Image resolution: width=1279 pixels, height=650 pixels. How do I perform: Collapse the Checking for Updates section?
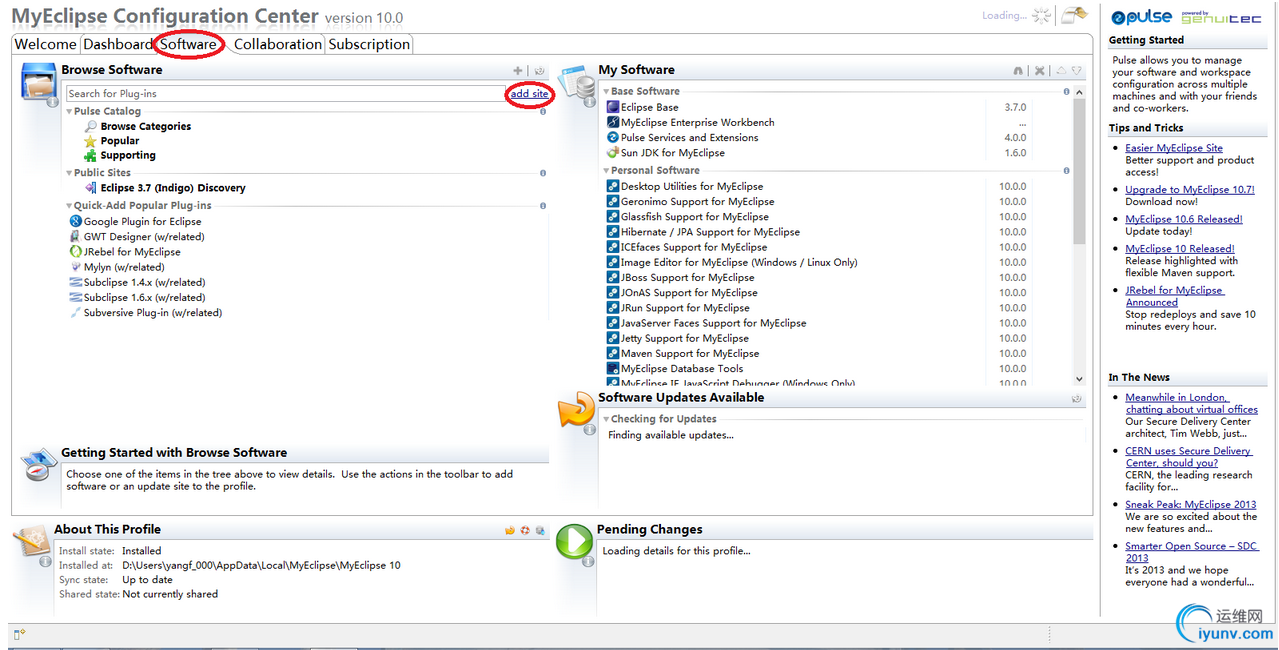[607, 419]
